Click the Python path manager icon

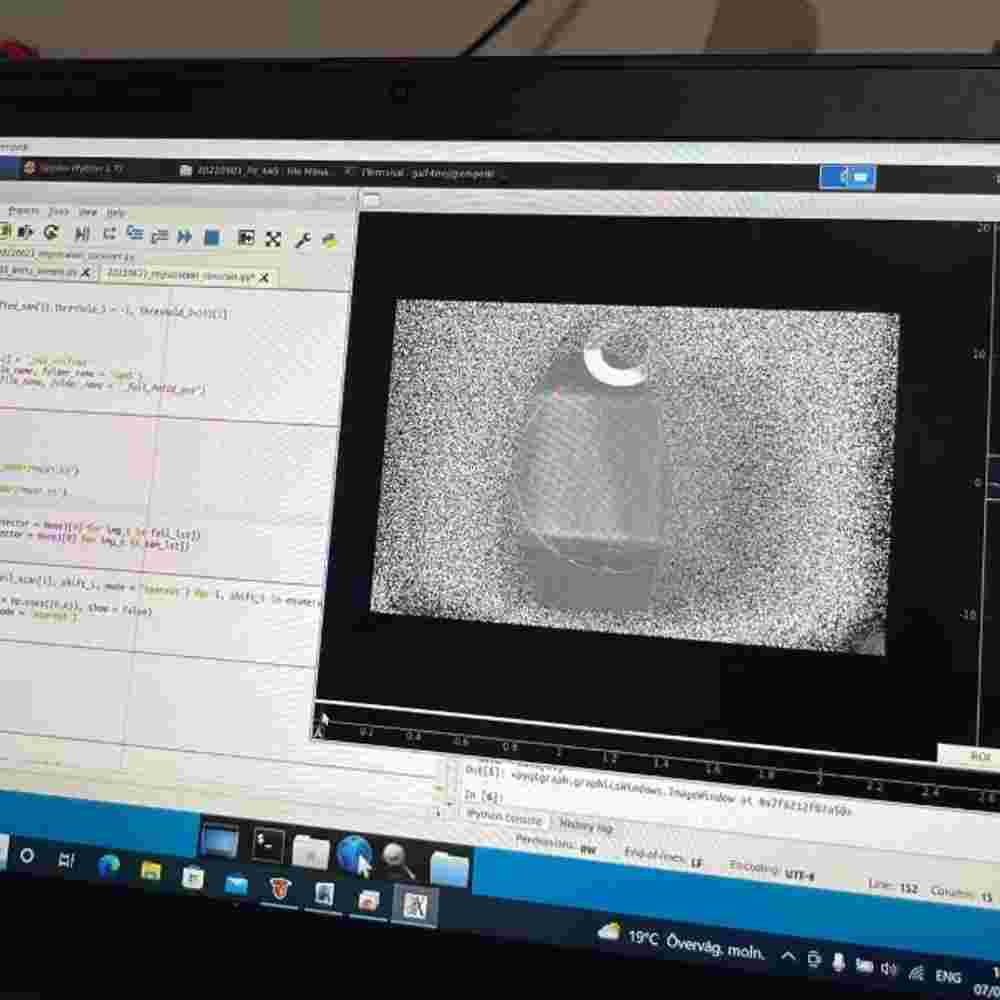[329, 240]
